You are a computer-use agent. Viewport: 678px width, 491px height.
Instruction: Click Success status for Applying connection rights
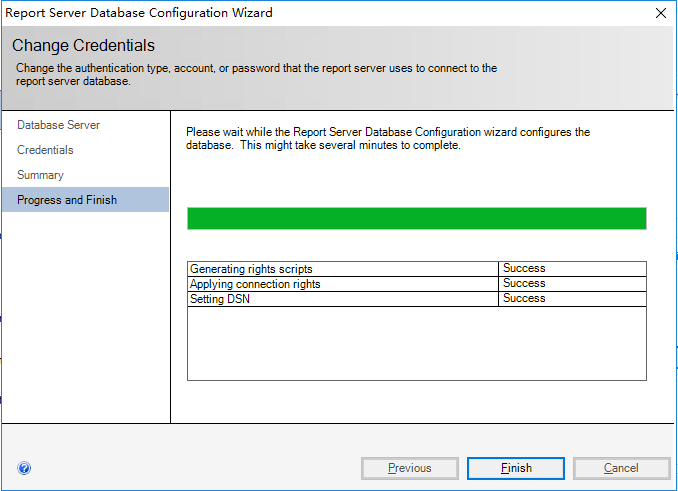(x=524, y=283)
